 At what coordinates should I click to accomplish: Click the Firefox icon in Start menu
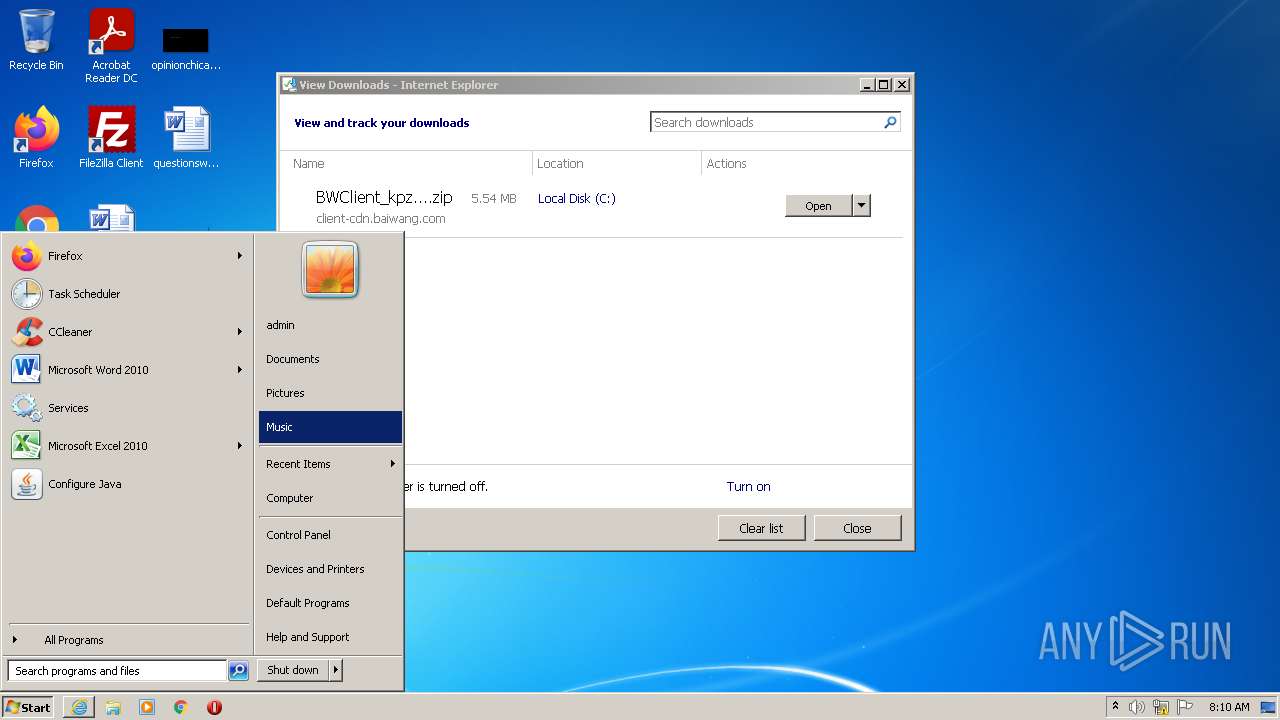coord(27,256)
